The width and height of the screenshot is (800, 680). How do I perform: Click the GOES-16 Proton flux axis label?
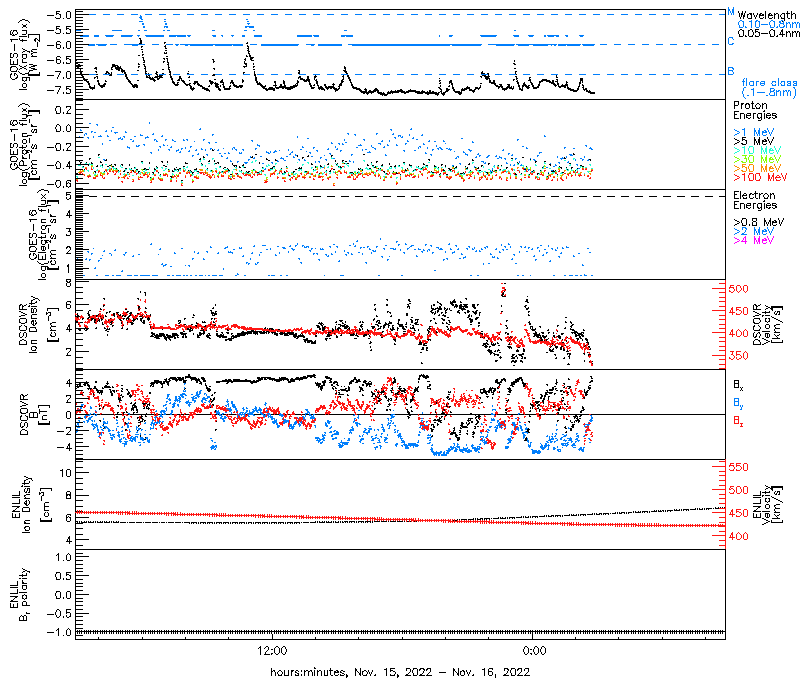click(x=24, y=144)
